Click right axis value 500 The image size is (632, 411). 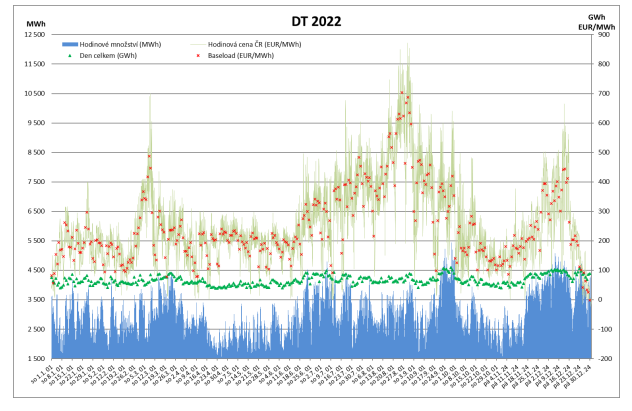(x=604, y=152)
